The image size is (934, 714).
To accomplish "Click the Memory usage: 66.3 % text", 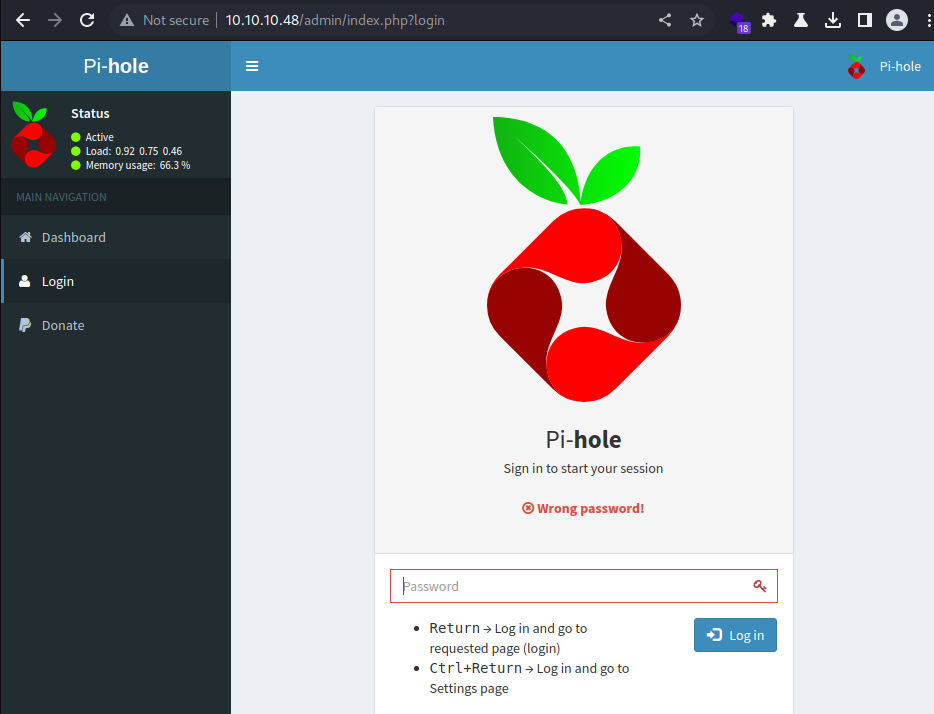I will coord(138,166).
